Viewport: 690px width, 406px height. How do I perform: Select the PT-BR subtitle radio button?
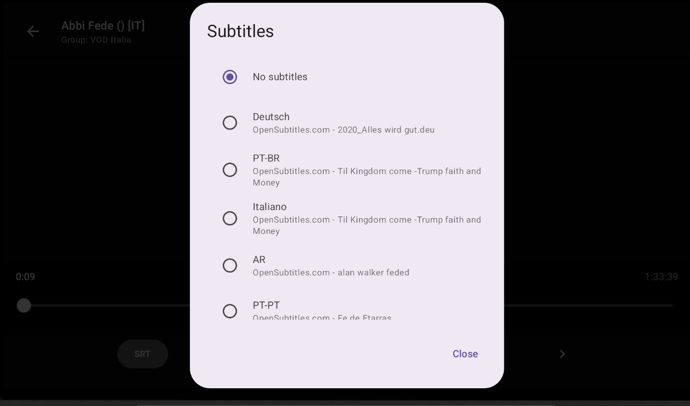click(230, 170)
